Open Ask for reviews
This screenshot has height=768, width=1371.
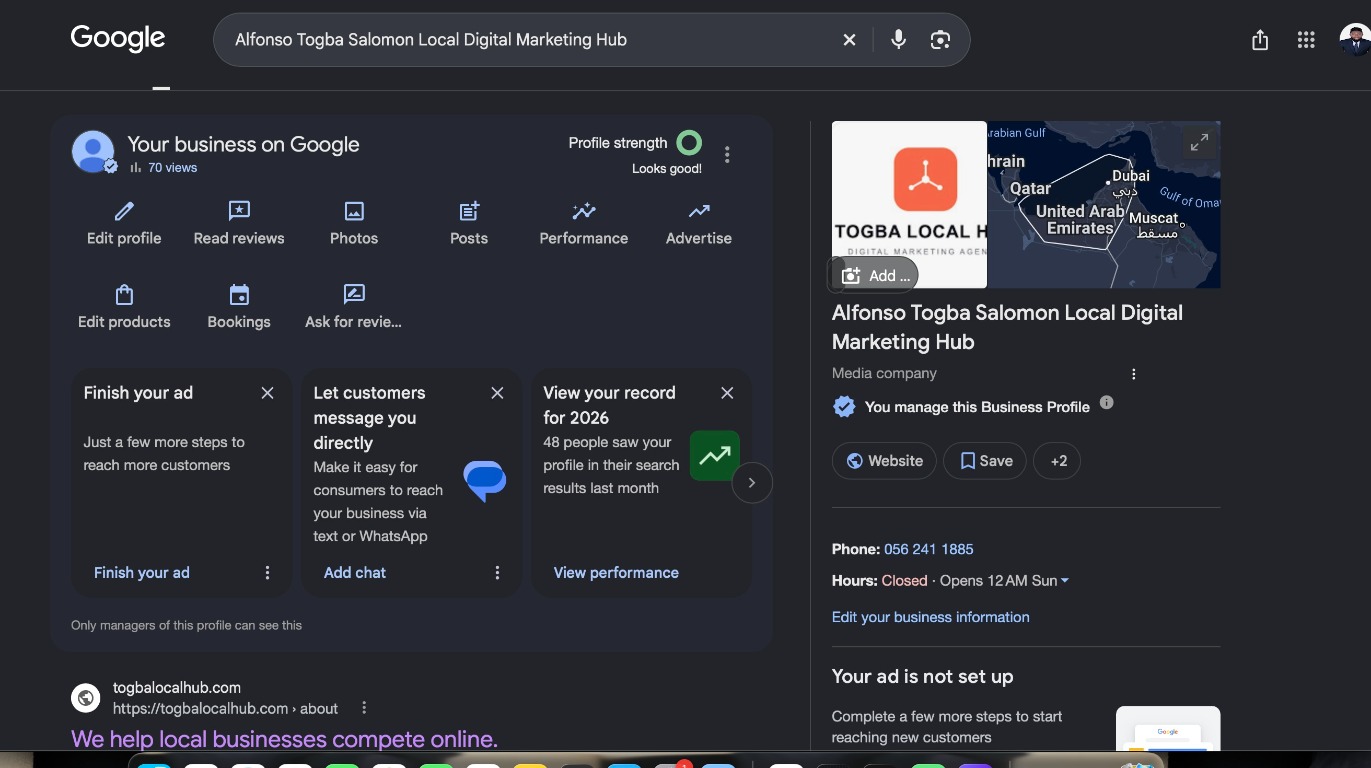point(354,308)
